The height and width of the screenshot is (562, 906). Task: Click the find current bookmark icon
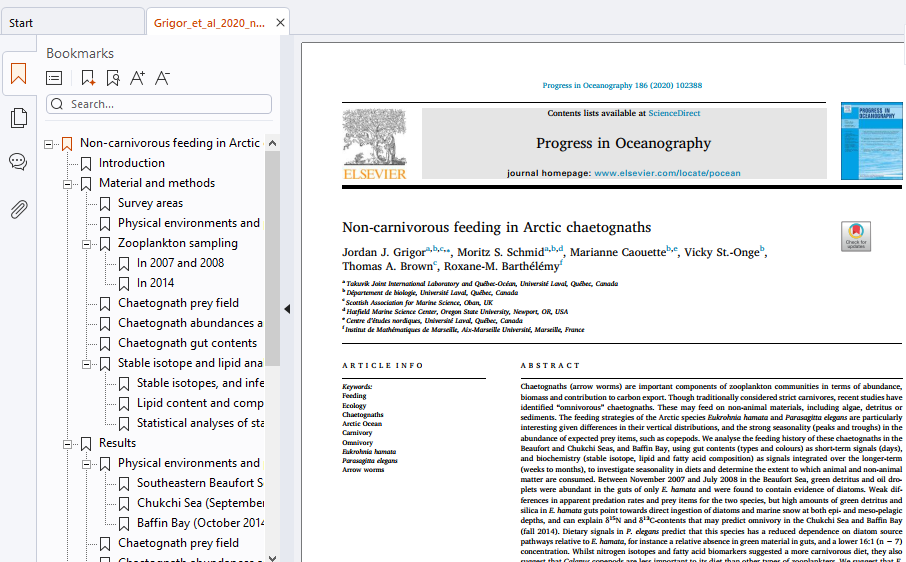coord(113,78)
